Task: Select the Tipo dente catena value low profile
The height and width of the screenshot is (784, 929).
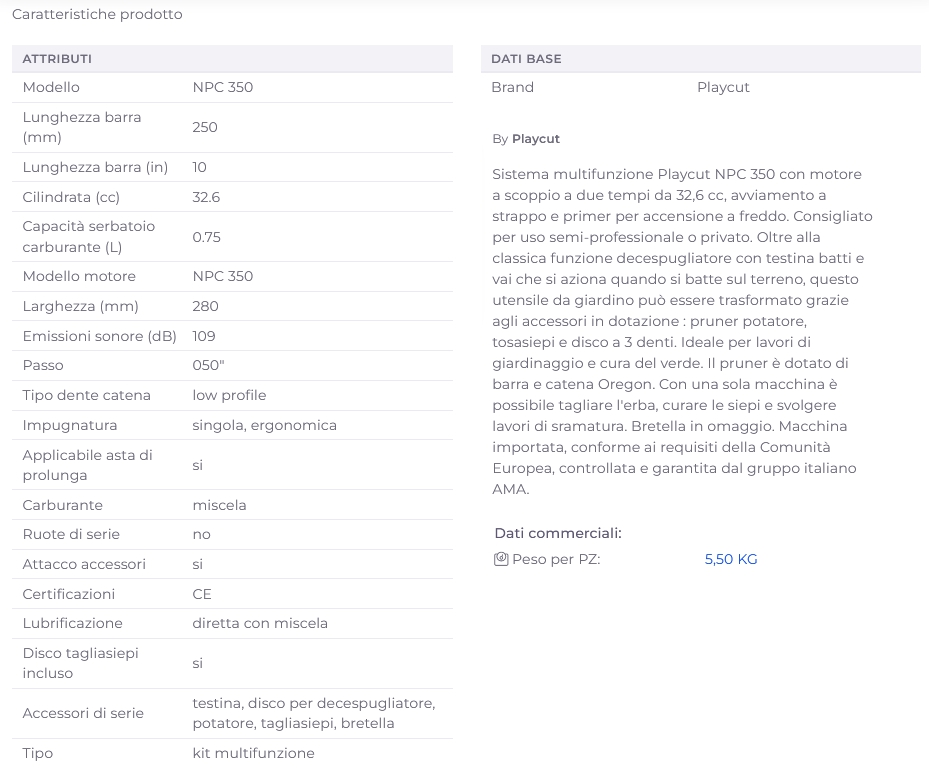Action: click(229, 395)
